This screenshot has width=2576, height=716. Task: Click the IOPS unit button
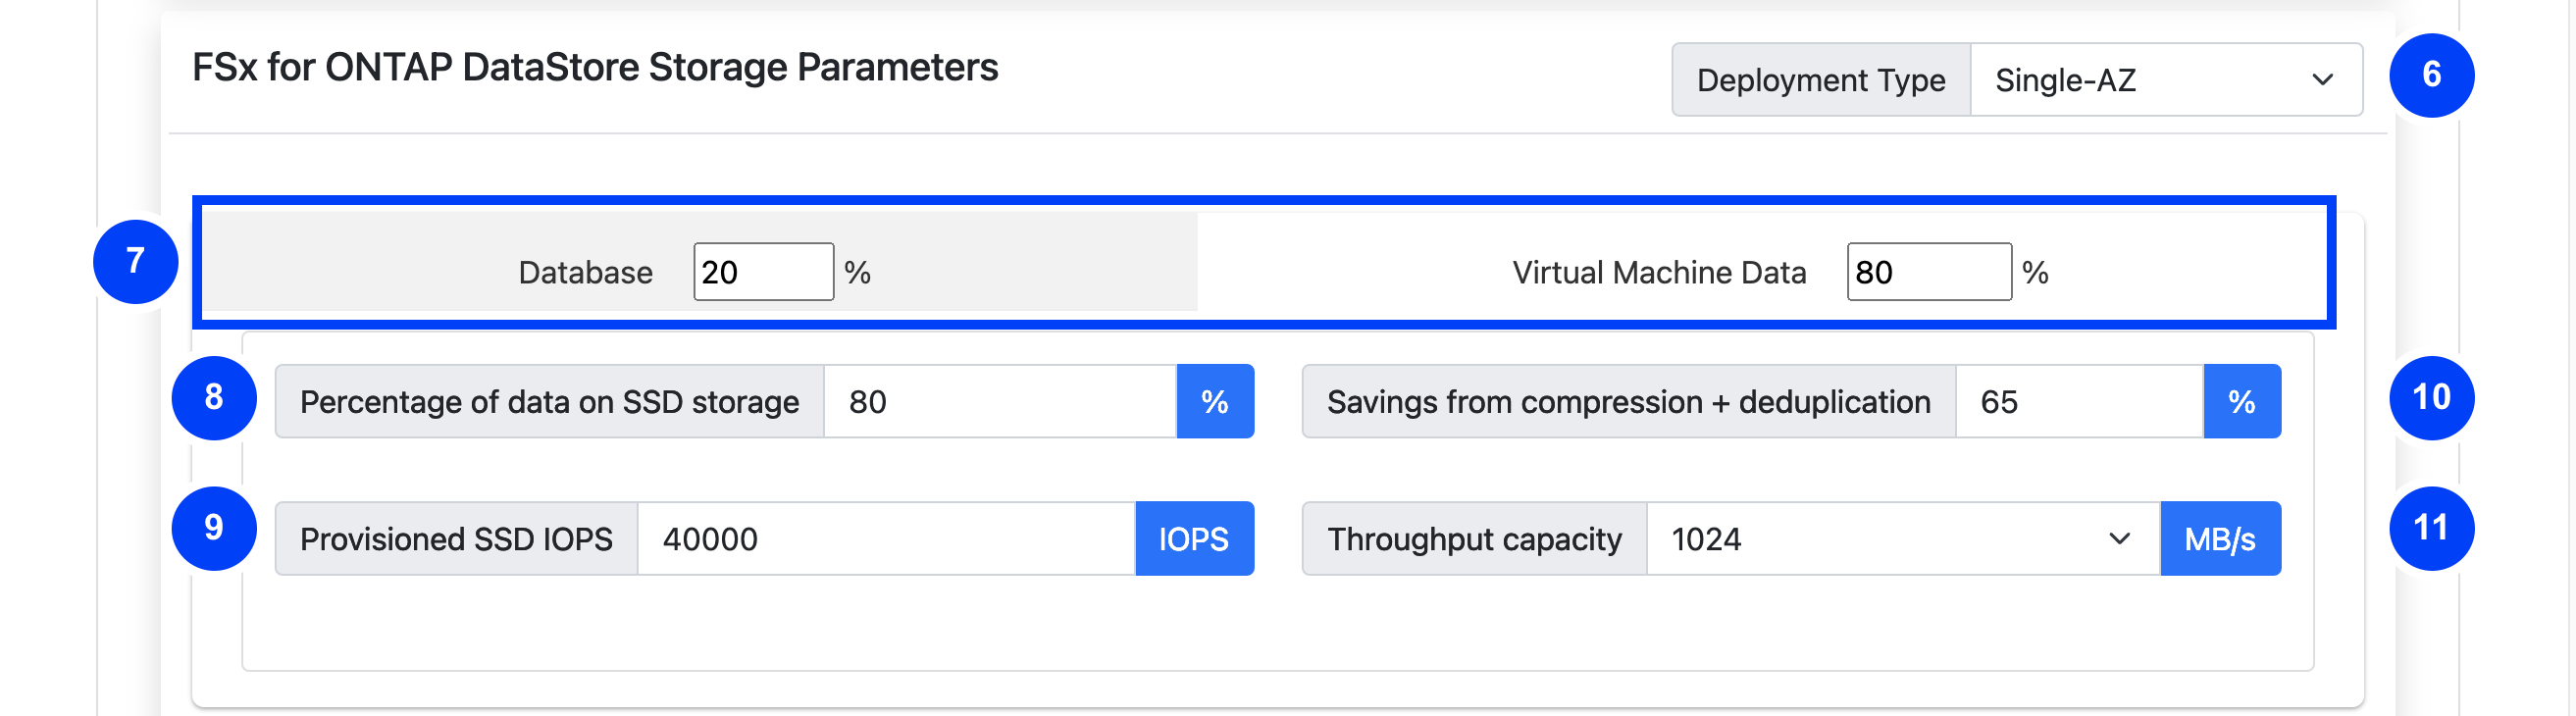click(1195, 539)
